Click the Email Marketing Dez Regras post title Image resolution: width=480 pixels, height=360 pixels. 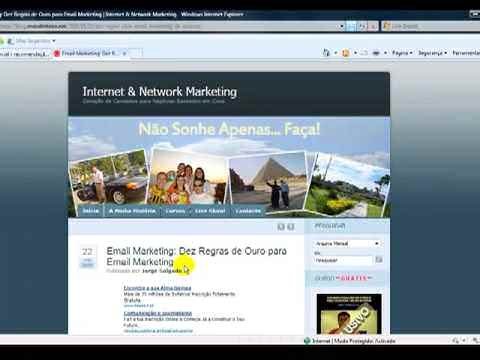[196, 256]
